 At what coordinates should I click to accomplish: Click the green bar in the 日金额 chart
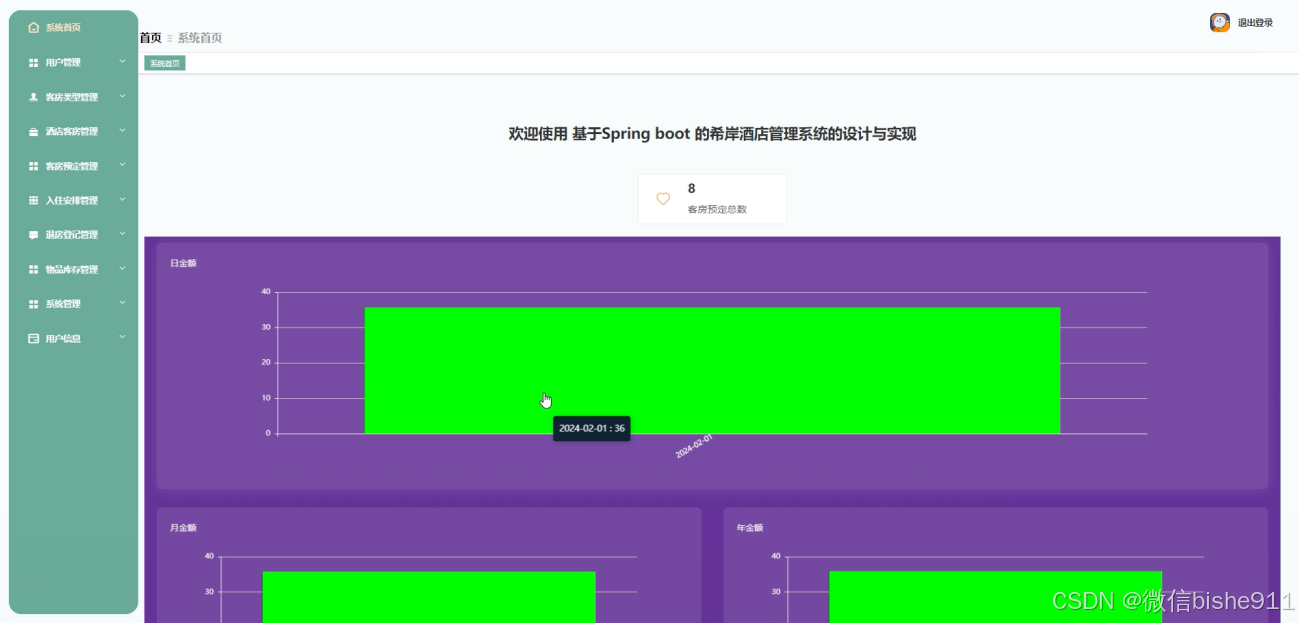pos(712,370)
